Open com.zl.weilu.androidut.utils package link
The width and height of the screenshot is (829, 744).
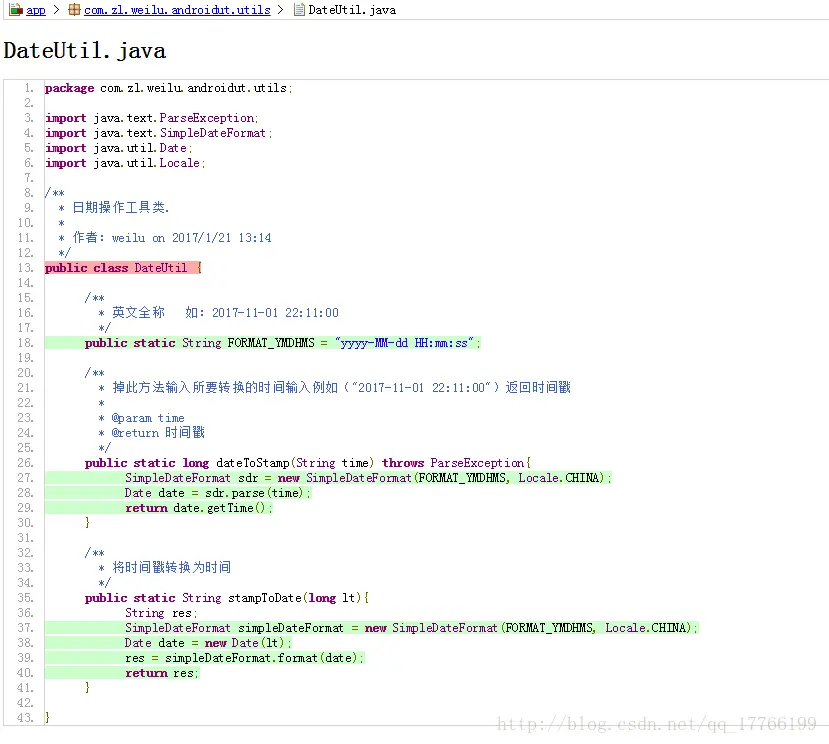pos(177,10)
